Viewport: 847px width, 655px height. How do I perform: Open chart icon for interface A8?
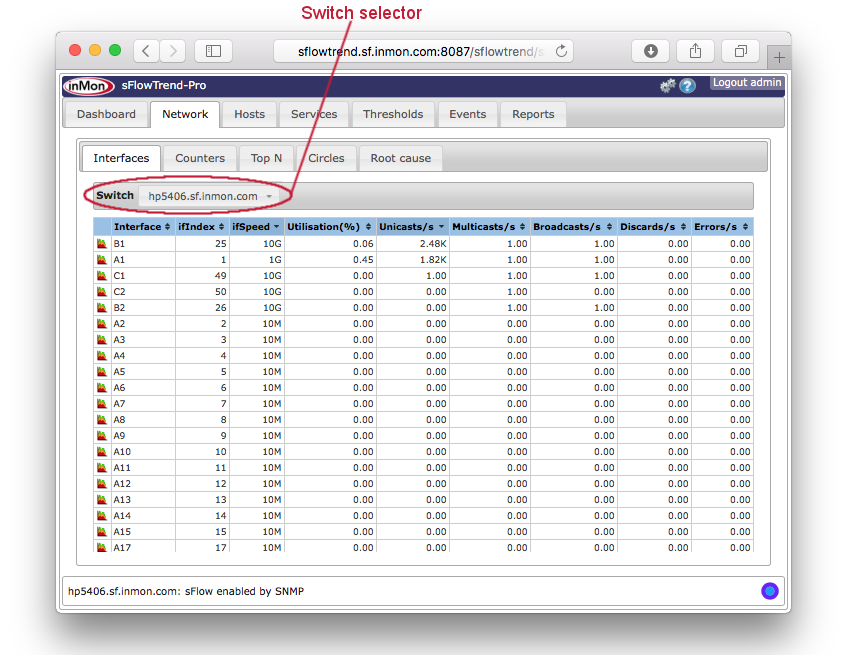click(x=102, y=420)
